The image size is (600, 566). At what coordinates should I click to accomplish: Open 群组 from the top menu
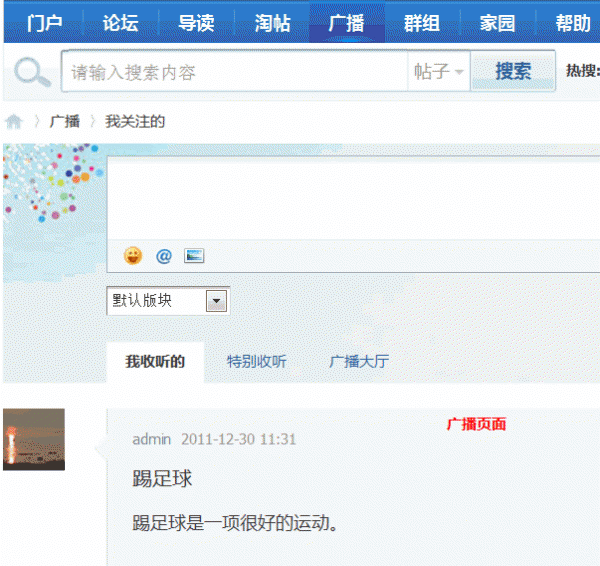(x=422, y=23)
